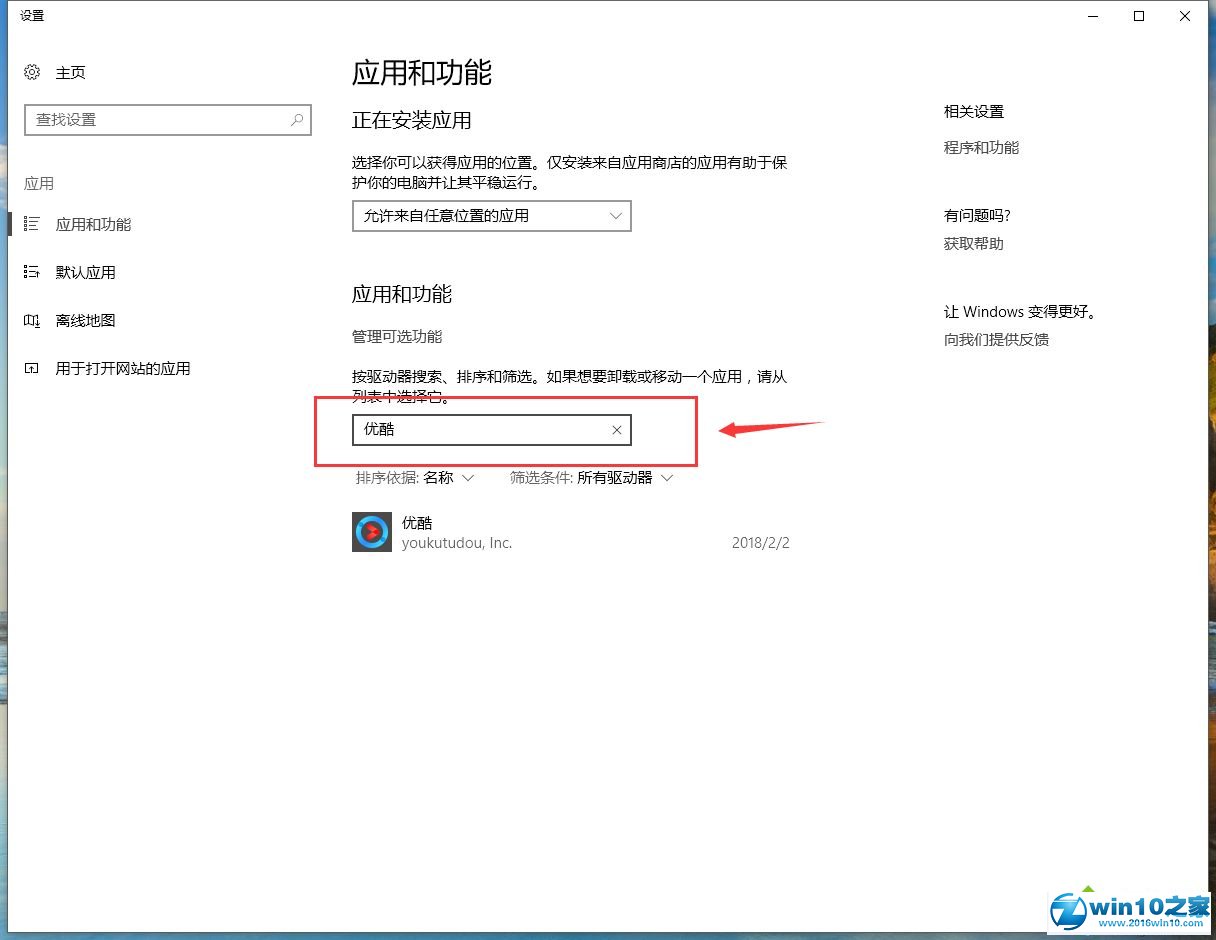This screenshot has width=1216, height=940.
Task: Click the 离线地图 map icon
Action: click(x=32, y=320)
